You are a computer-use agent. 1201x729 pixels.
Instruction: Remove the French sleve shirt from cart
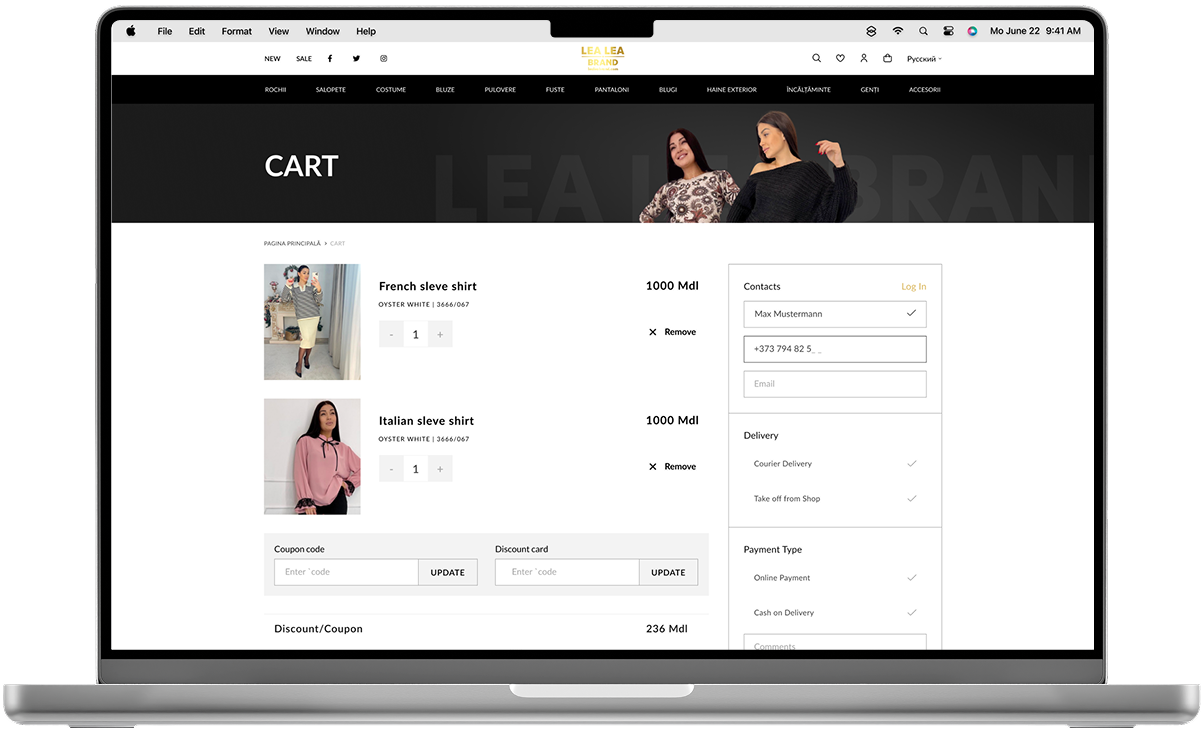click(672, 332)
